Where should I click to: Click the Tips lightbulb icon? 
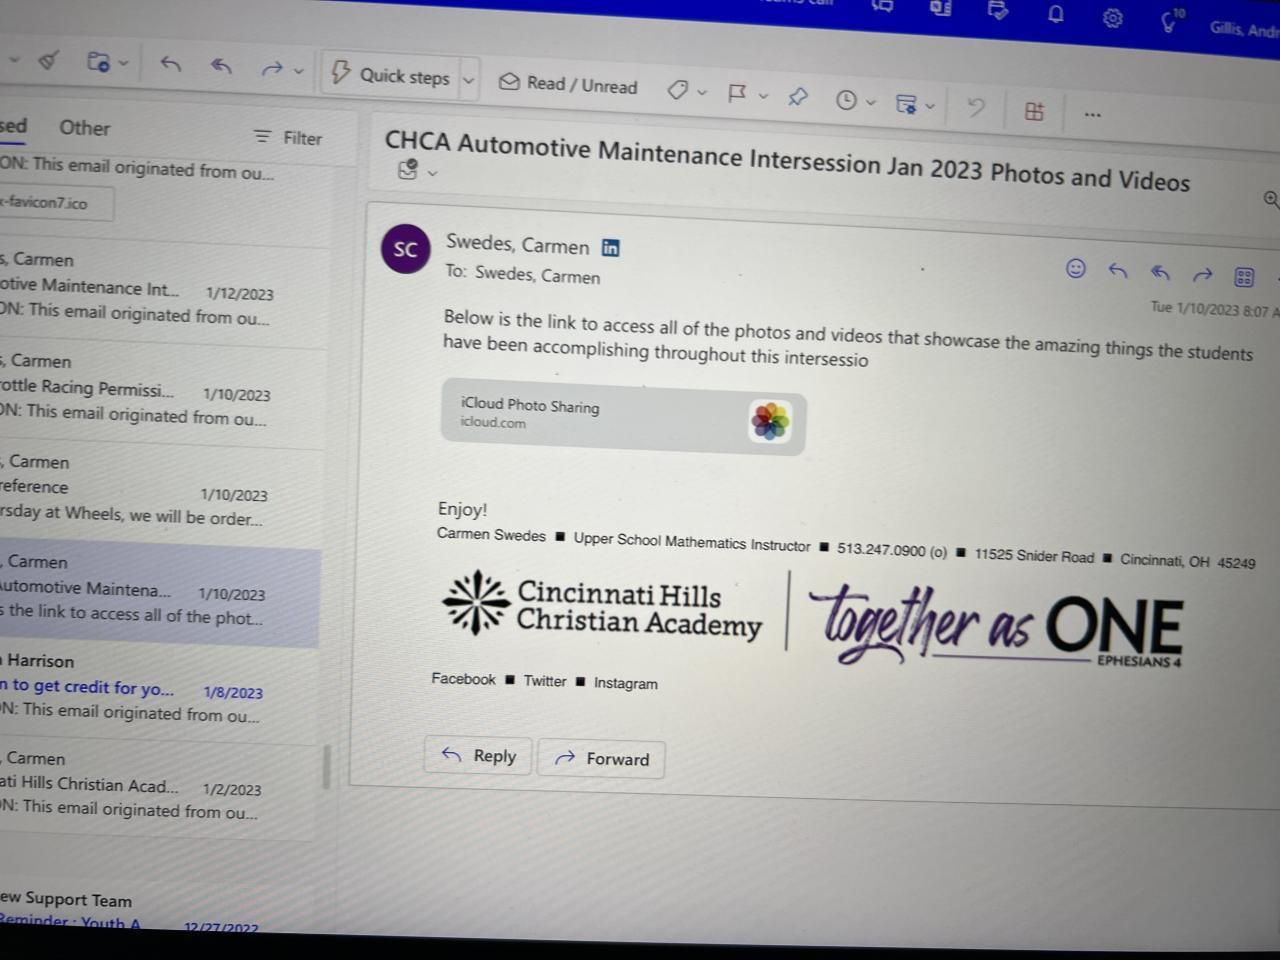pyautogui.click(x=1171, y=19)
